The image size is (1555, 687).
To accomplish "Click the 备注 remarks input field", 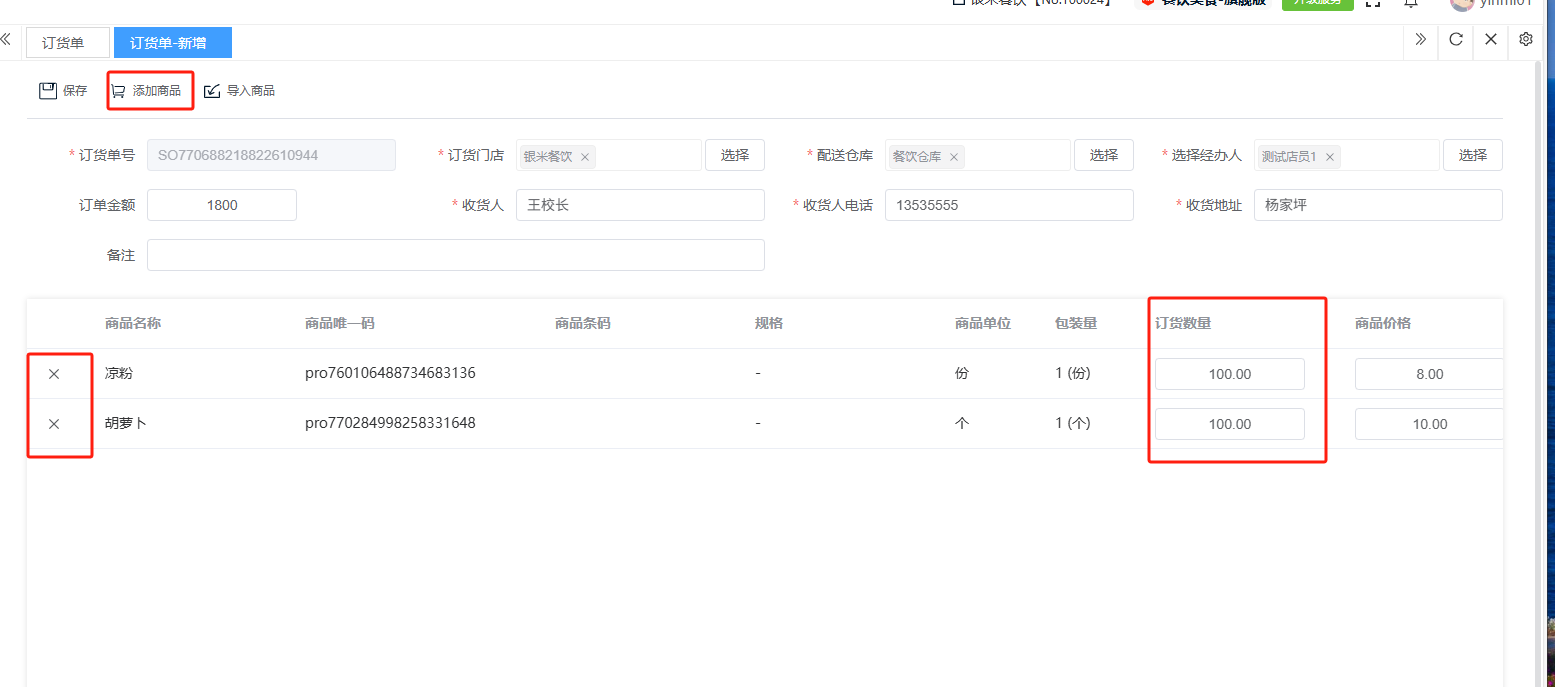I will 455,255.
